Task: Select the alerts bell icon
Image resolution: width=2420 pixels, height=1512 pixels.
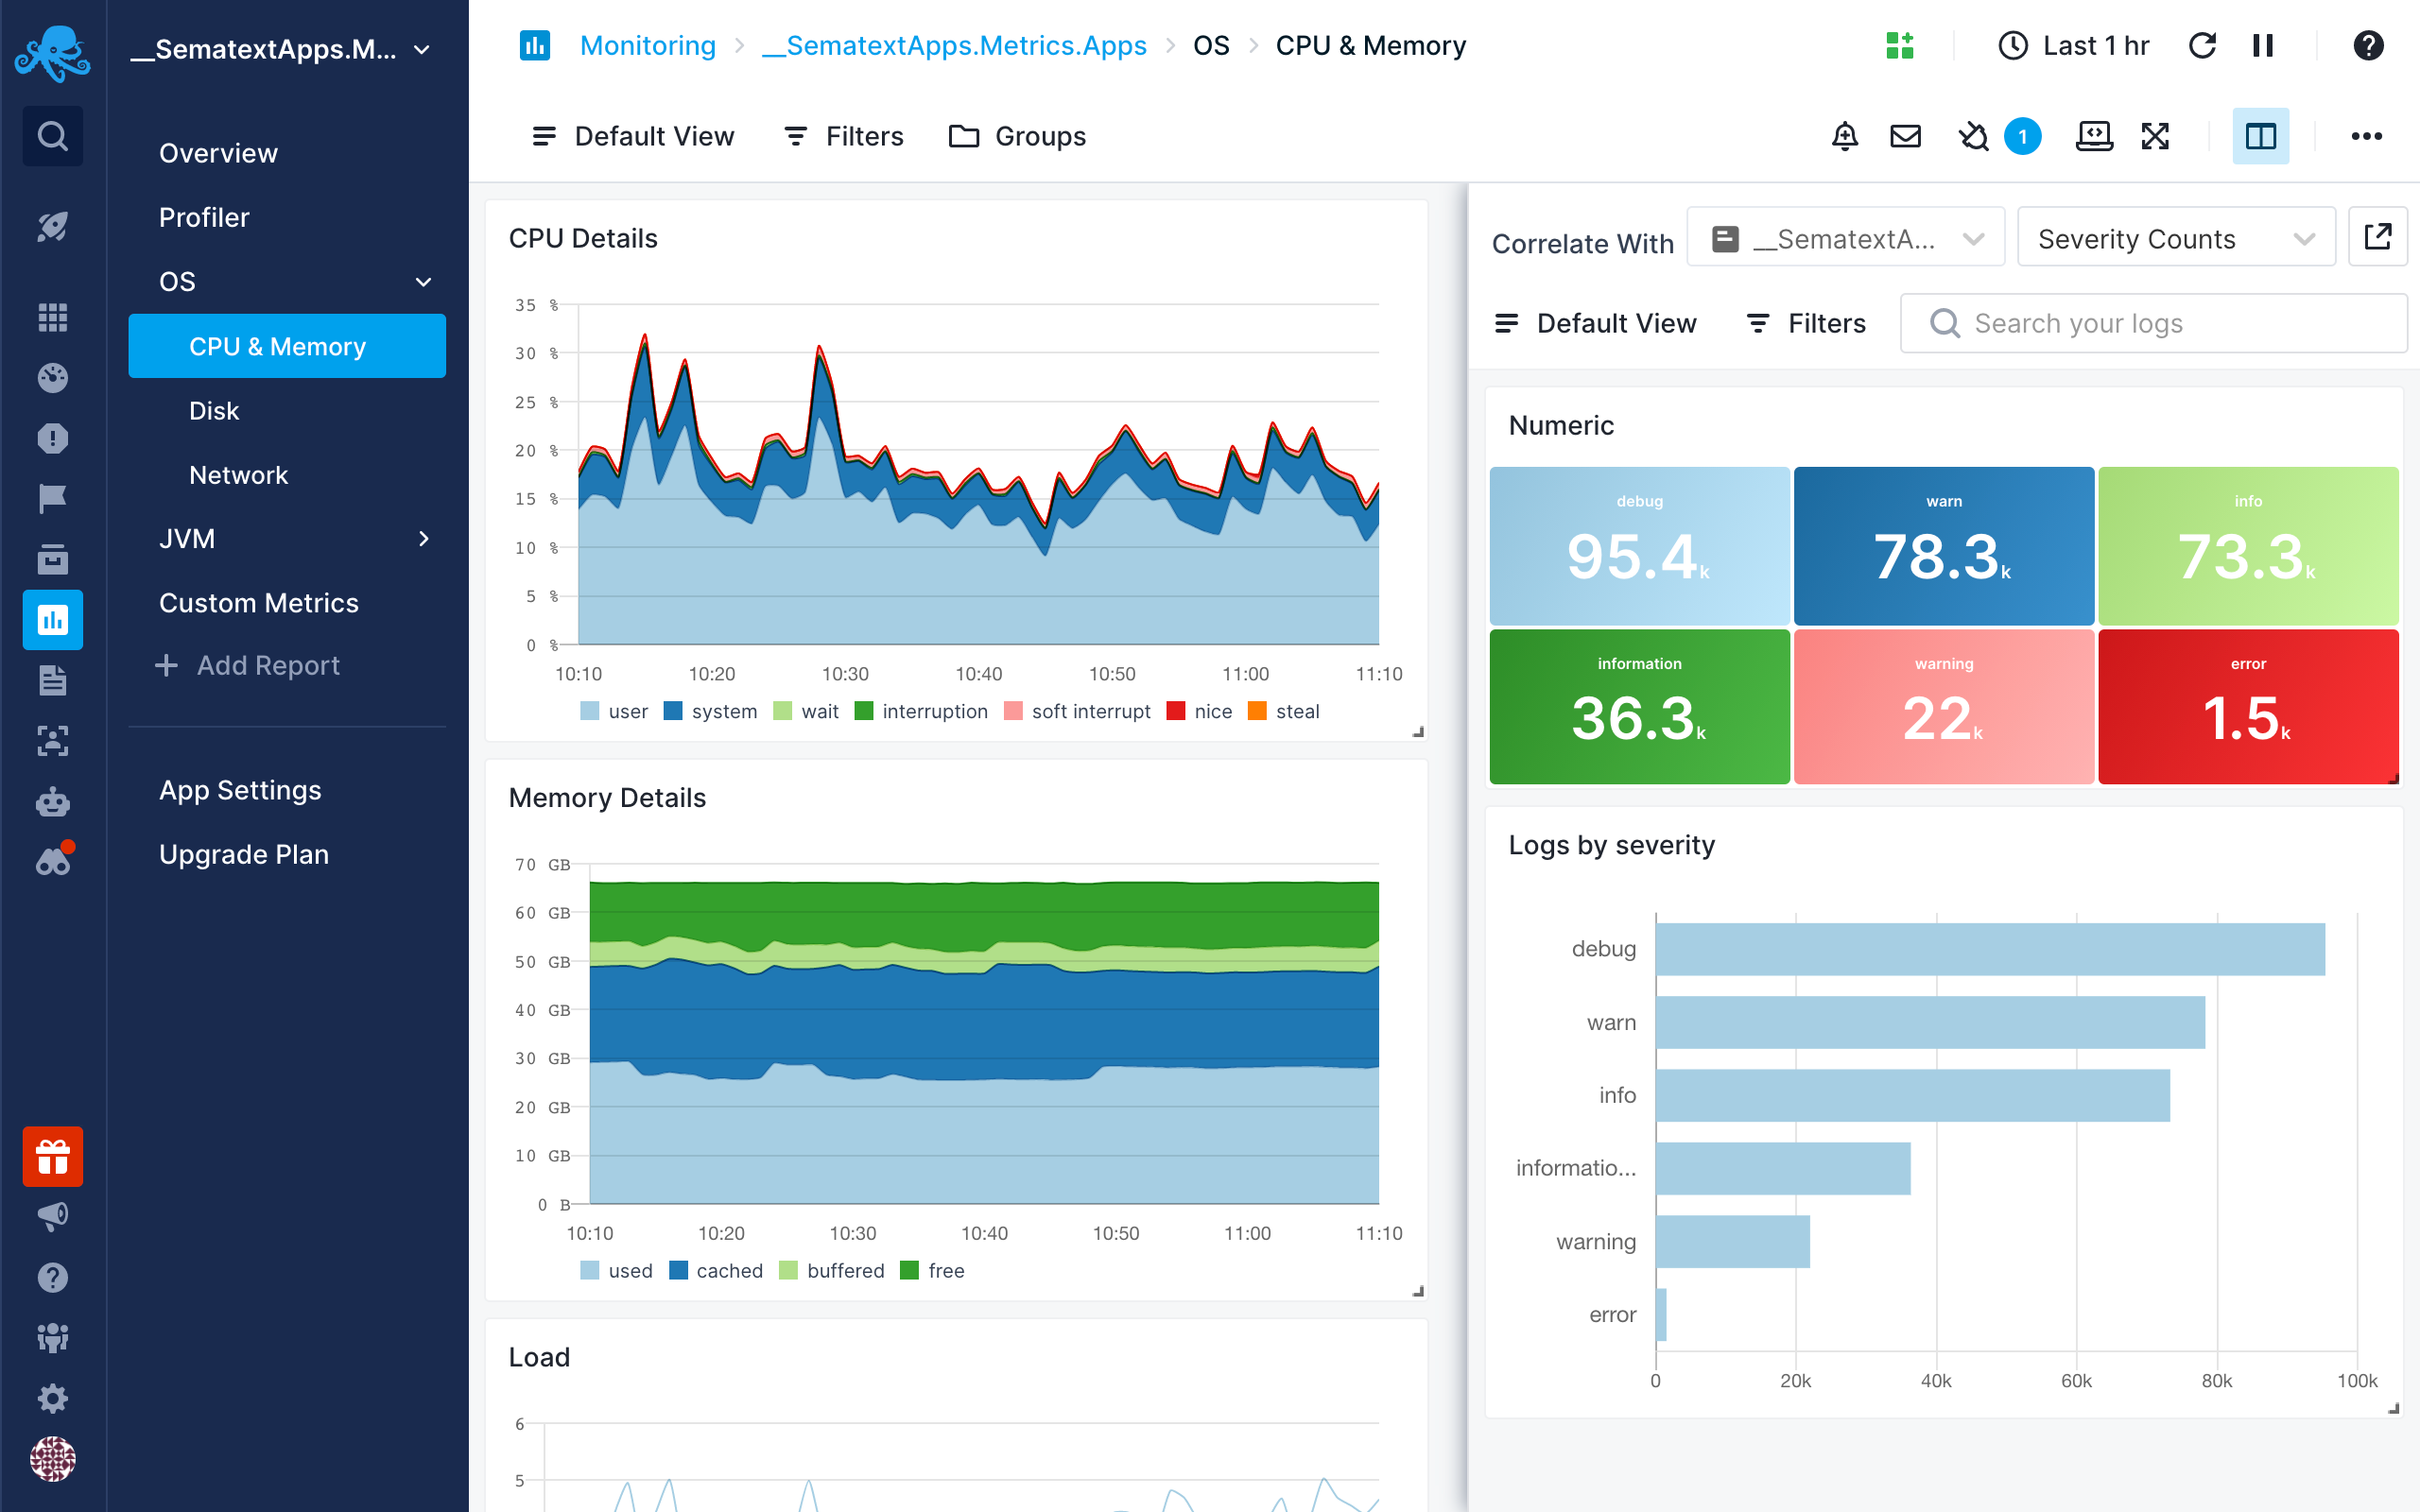Action: (x=1847, y=138)
